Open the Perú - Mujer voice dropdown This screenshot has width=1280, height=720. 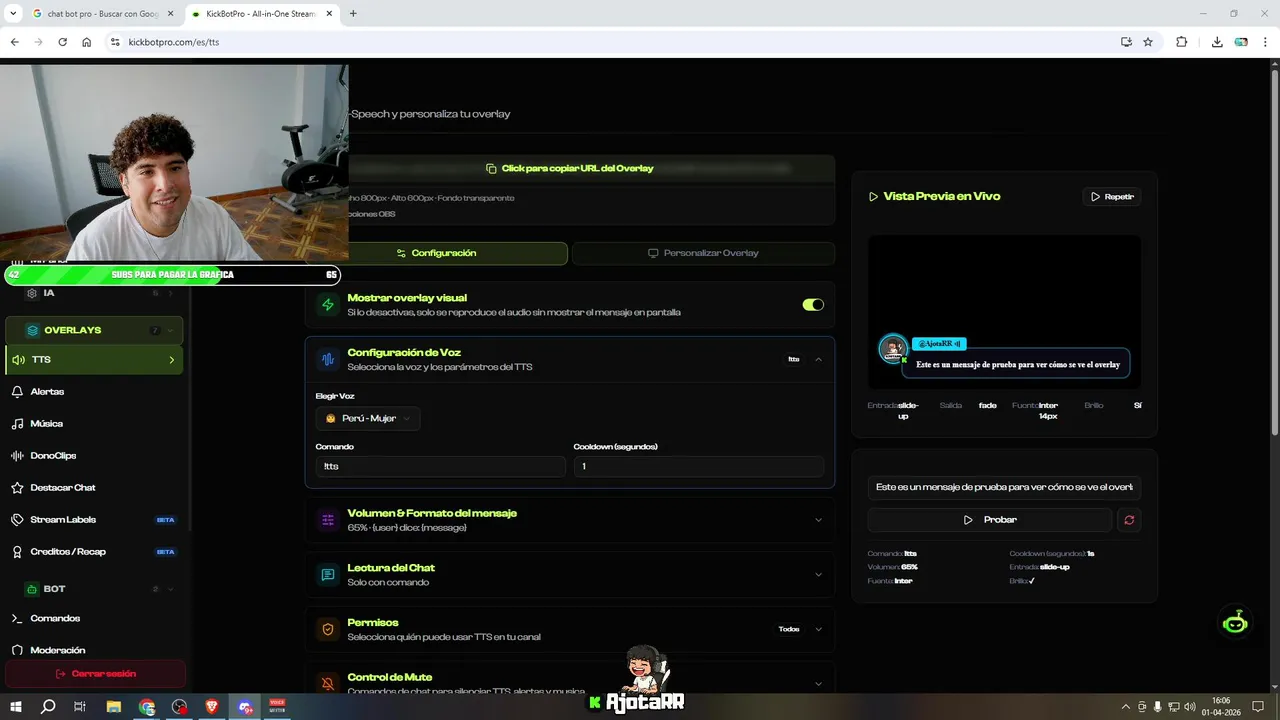(368, 418)
